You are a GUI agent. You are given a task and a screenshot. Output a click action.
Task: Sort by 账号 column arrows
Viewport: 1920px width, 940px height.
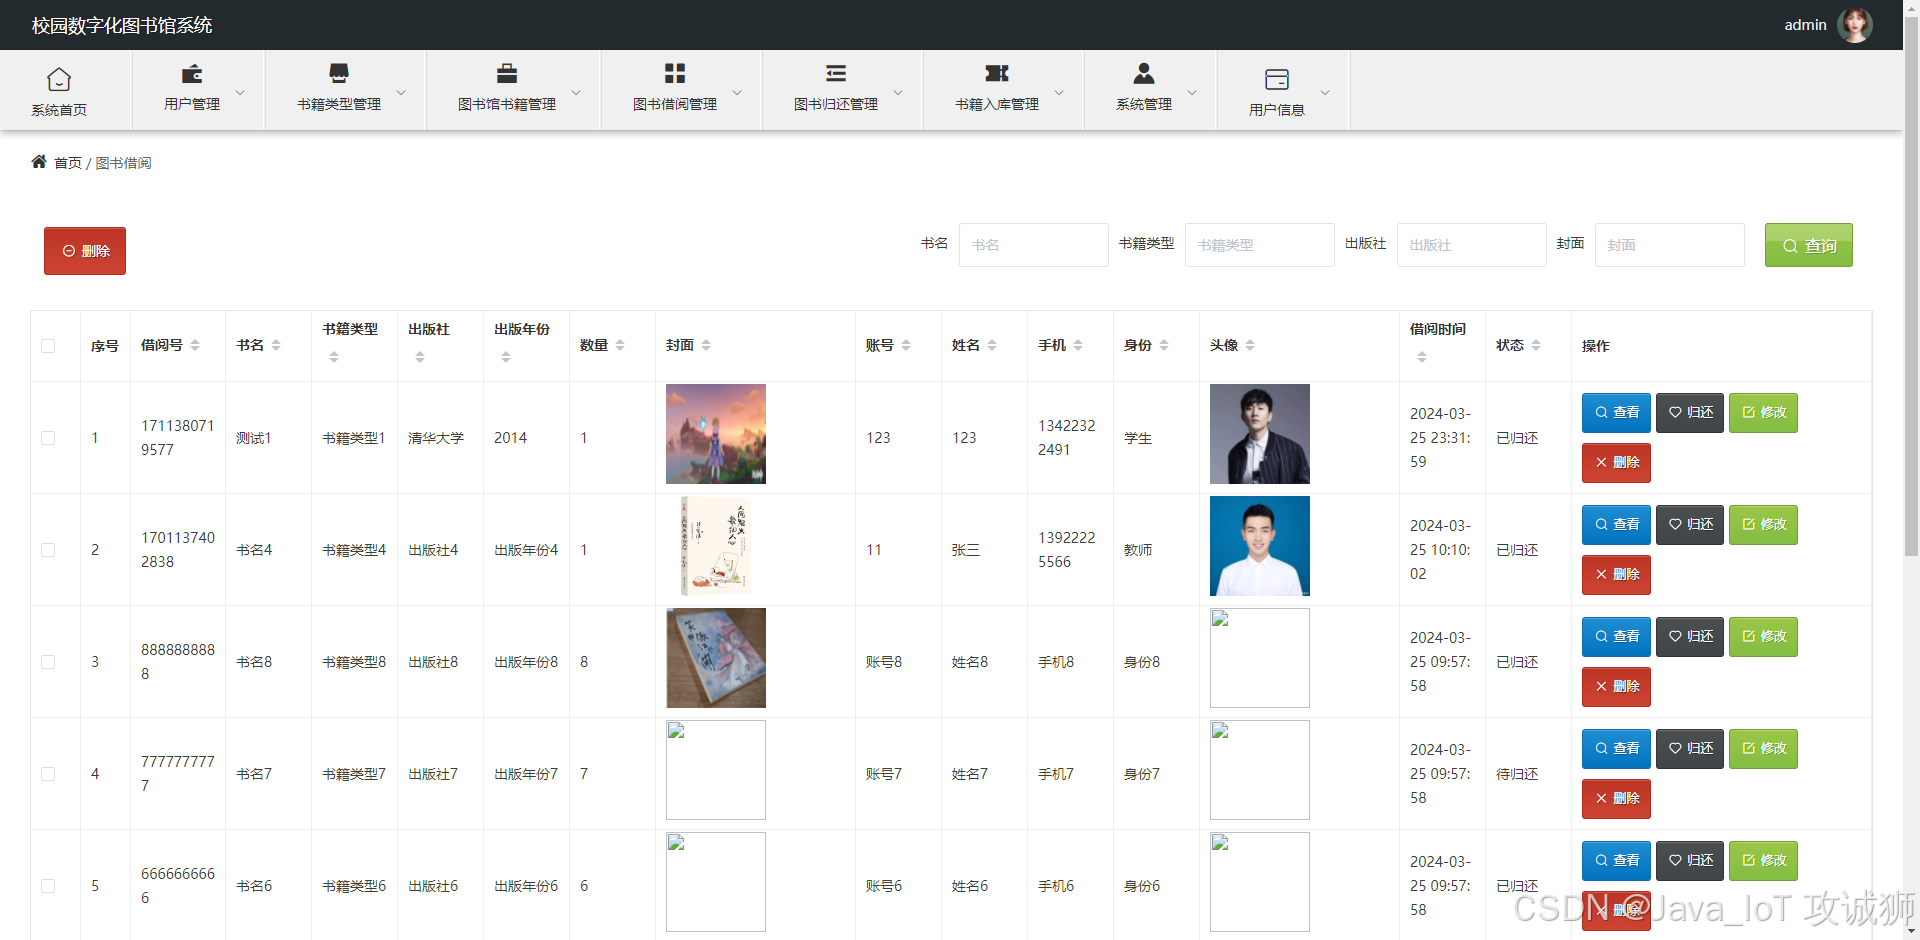click(906, 345)
